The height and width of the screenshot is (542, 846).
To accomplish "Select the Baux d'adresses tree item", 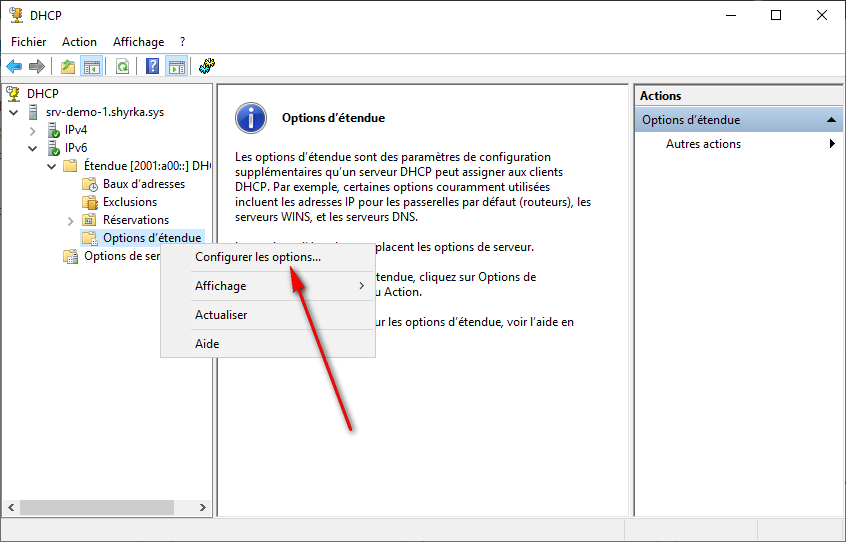I will (143, 184).
